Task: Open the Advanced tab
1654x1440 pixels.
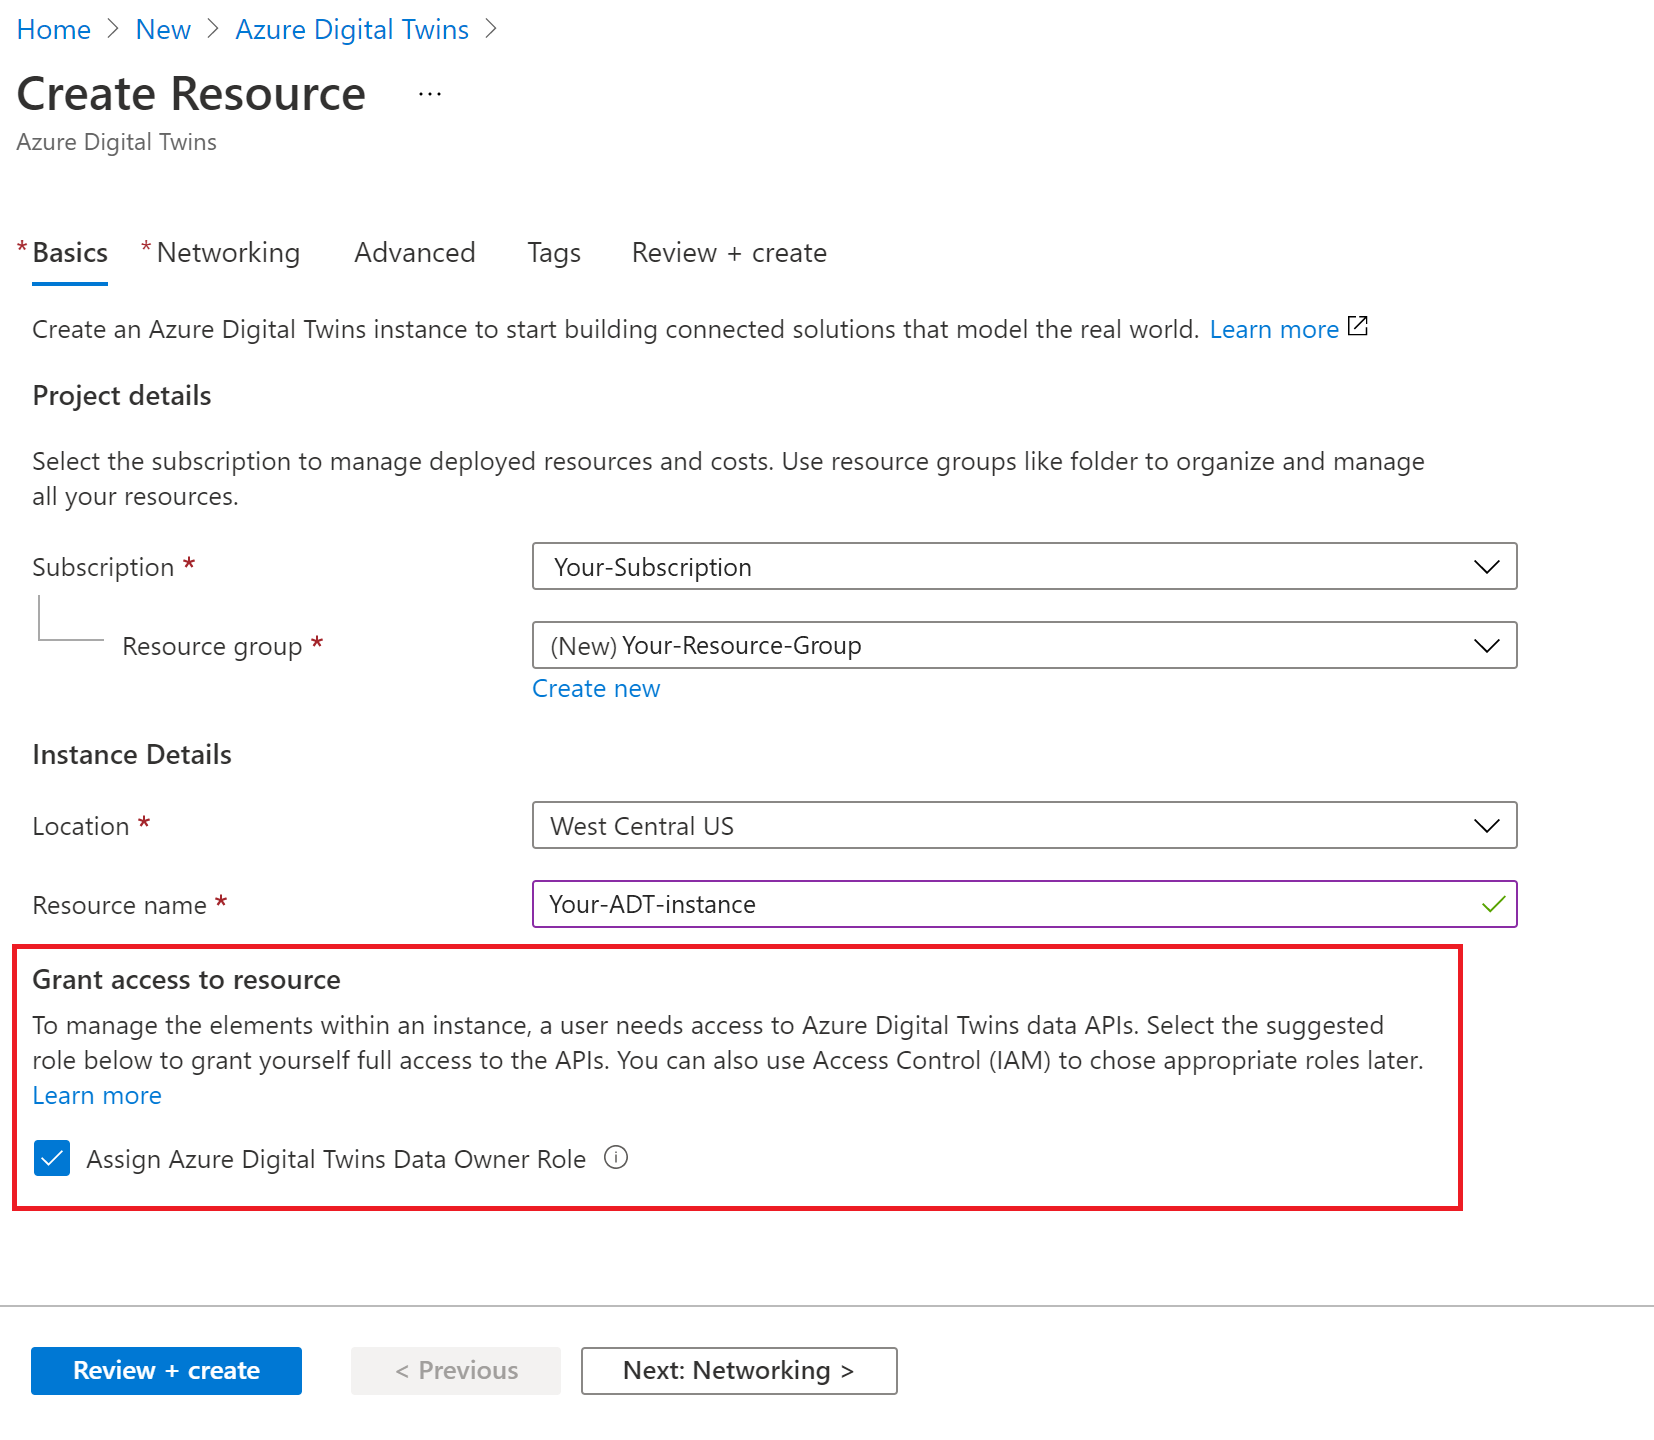Action: coord(415,253)
